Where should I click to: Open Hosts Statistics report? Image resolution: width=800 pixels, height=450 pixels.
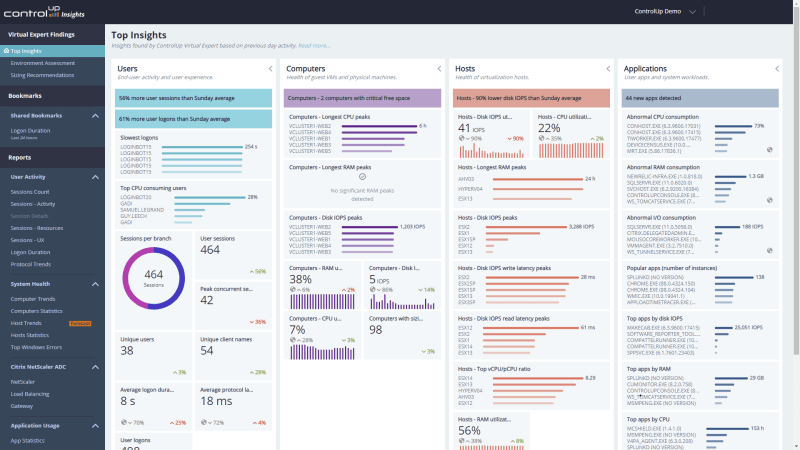[x=30, y=336]
